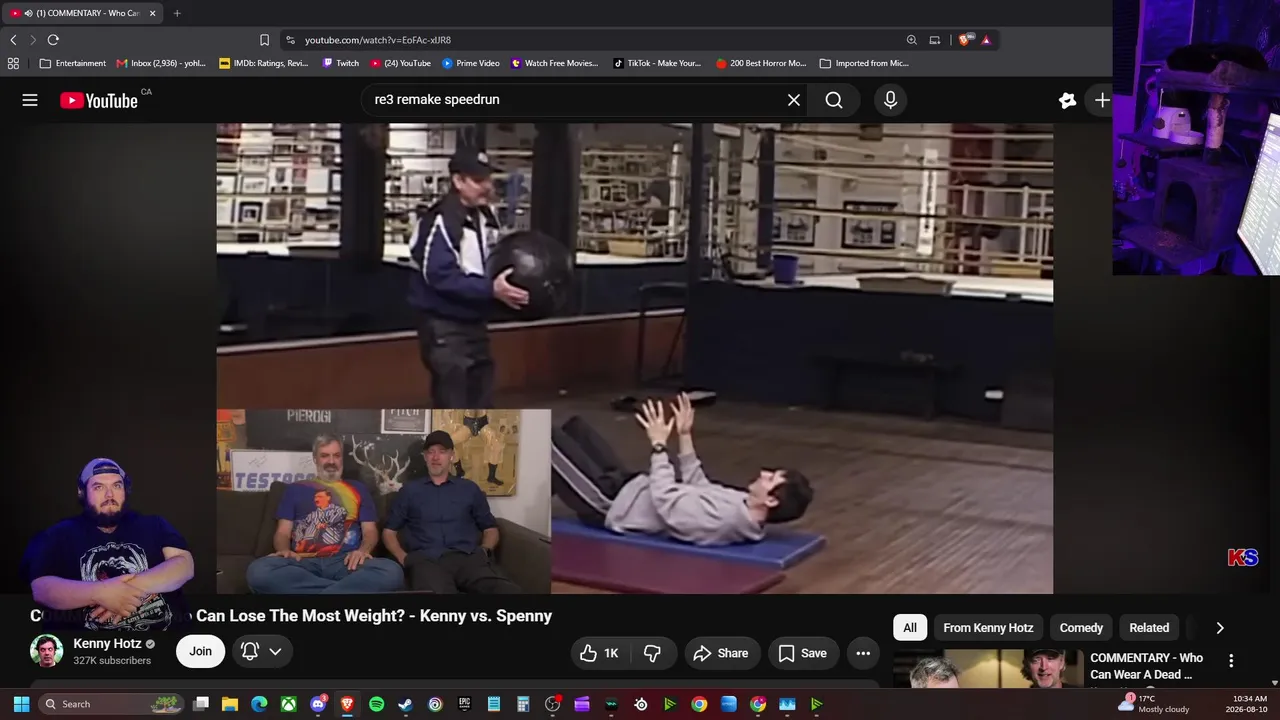Click the browser address bar URL
The height and width of the screenshot is (720, 1280).
coord(378,40)
